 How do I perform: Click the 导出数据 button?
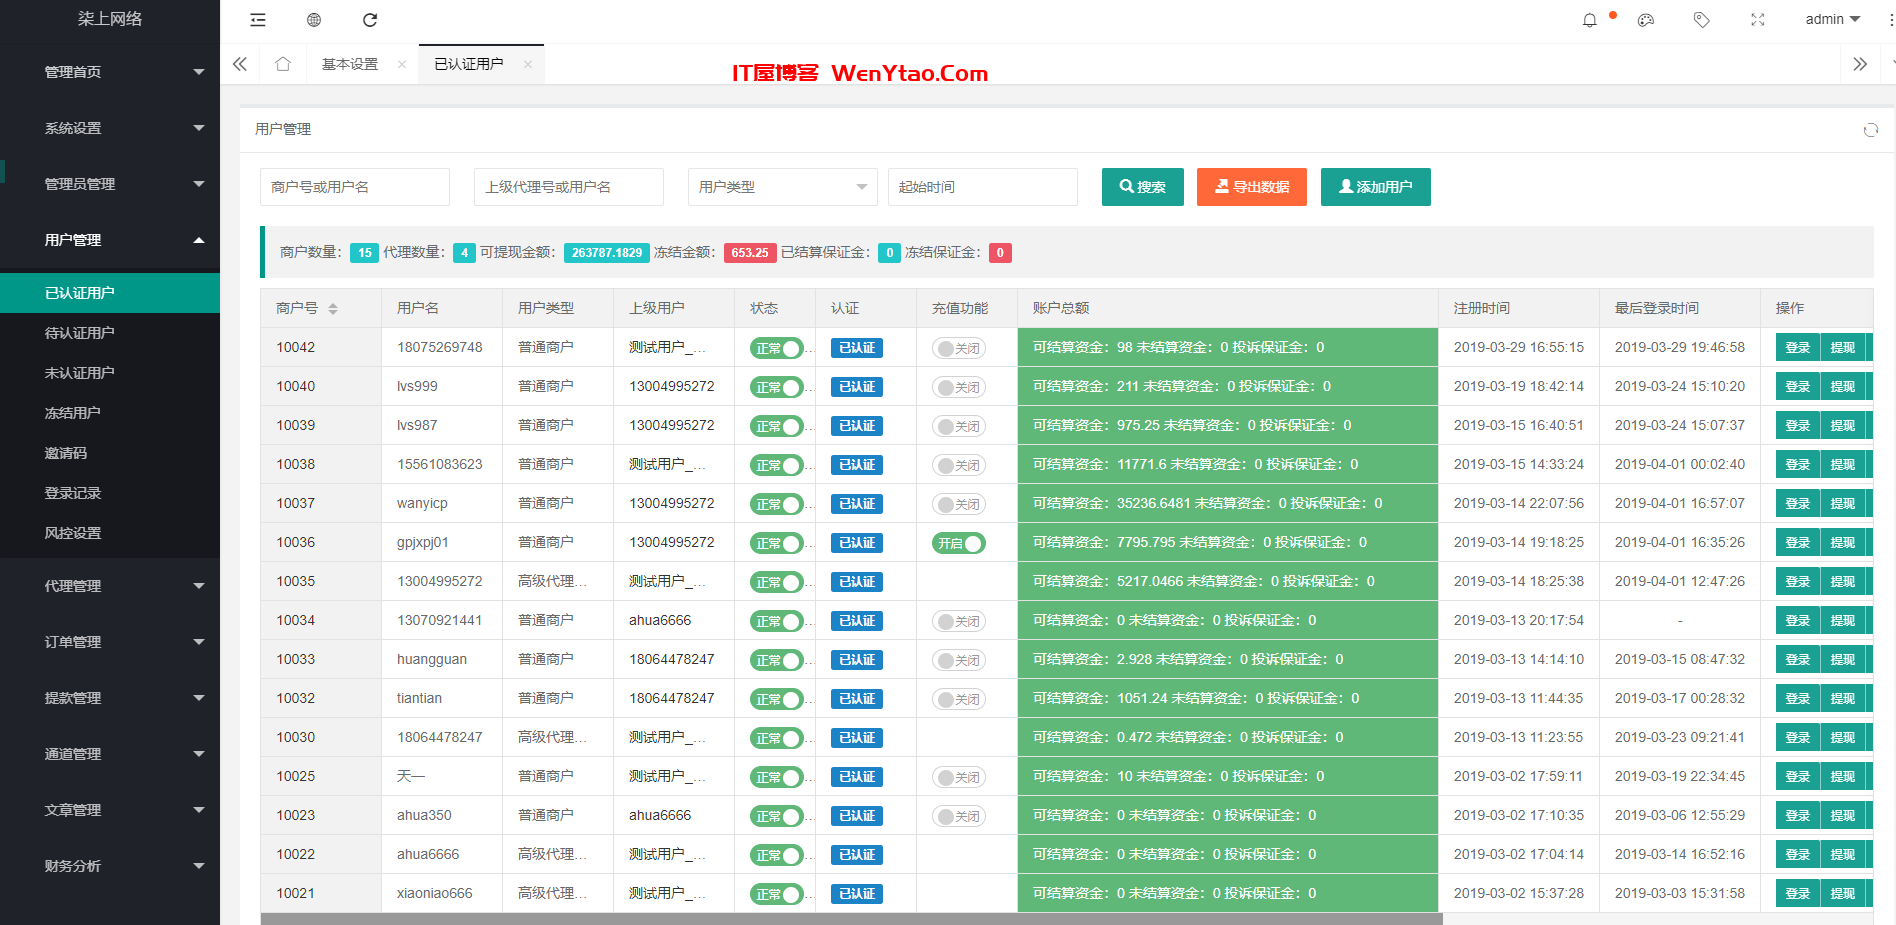(1252, 187)
